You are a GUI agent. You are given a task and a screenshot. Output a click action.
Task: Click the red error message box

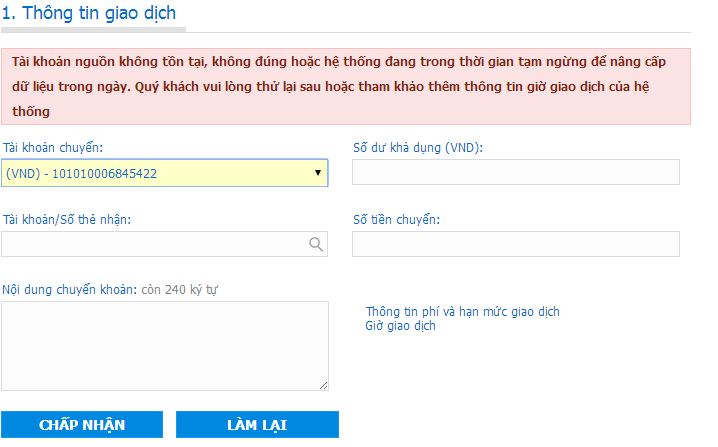(x=345, y=87)
